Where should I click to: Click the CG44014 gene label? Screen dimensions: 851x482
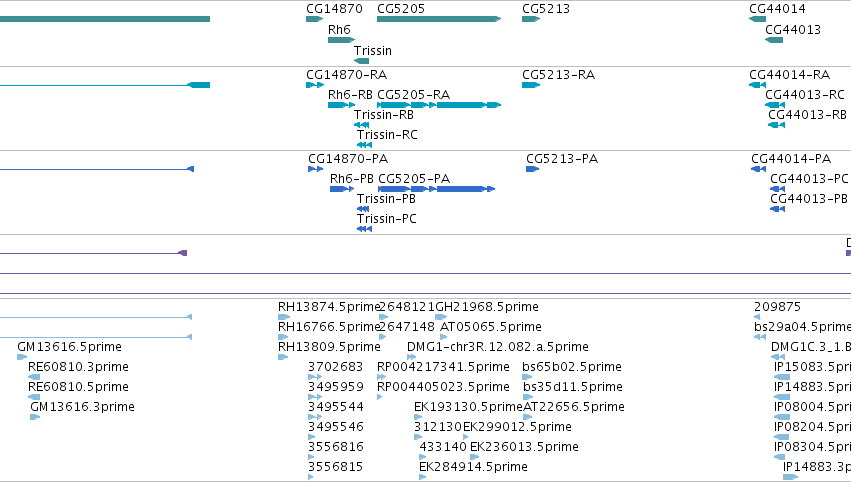[x=777, y=9]
